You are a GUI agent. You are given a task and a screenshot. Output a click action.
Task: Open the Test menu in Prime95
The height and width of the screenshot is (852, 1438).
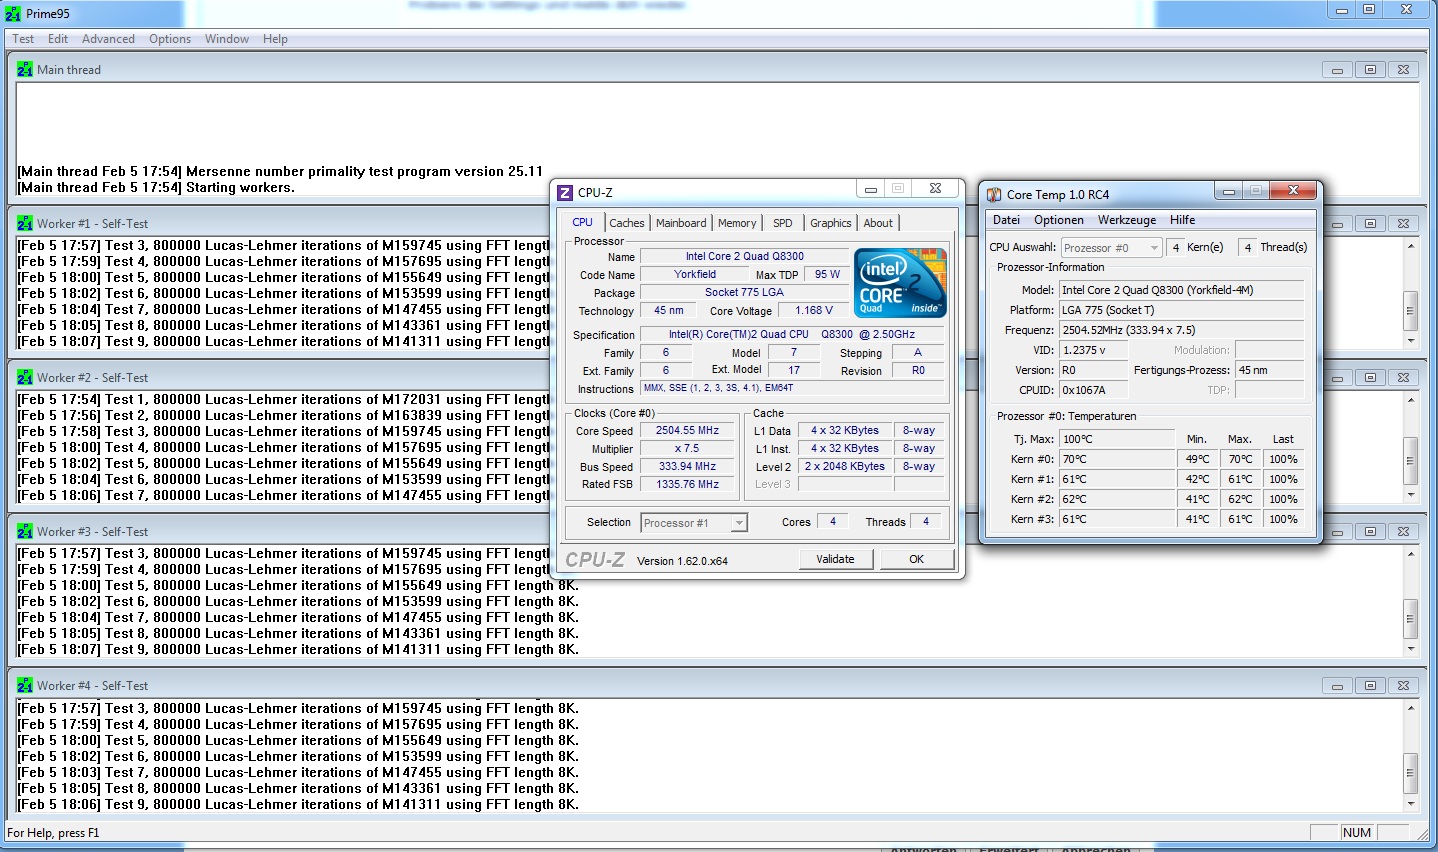point(23,39)
